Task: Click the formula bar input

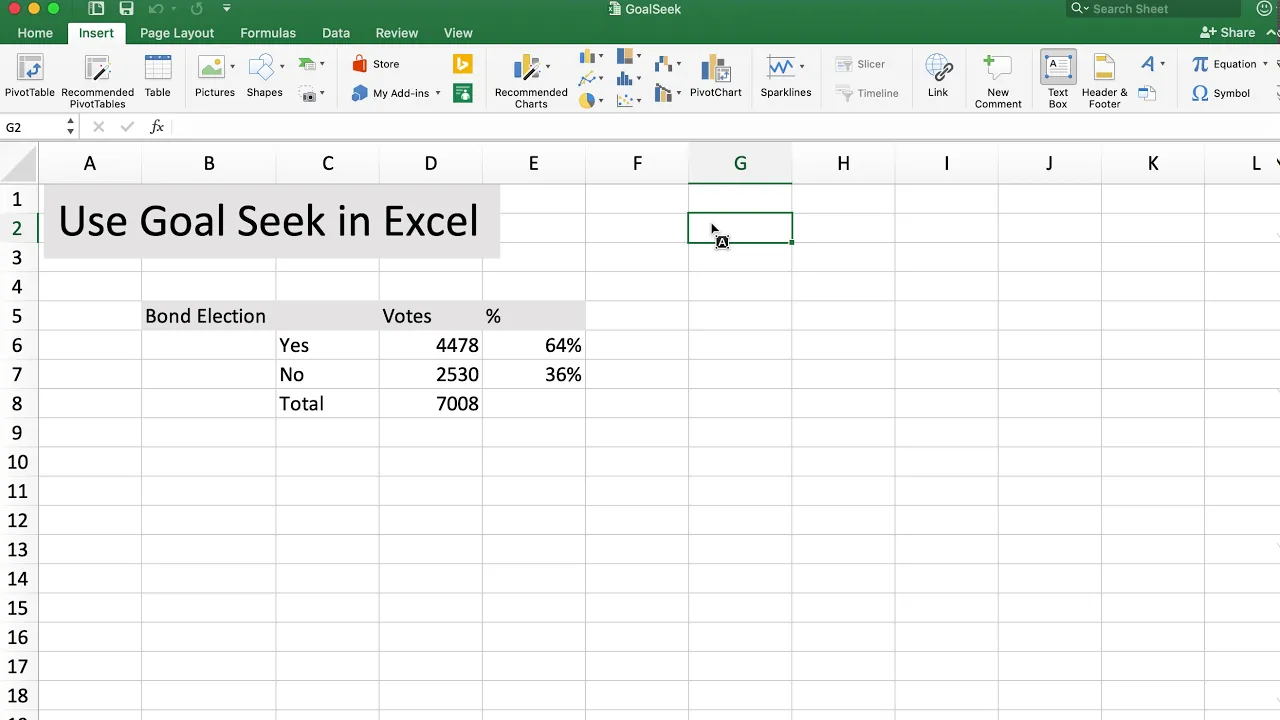Action: click(725, 127)
